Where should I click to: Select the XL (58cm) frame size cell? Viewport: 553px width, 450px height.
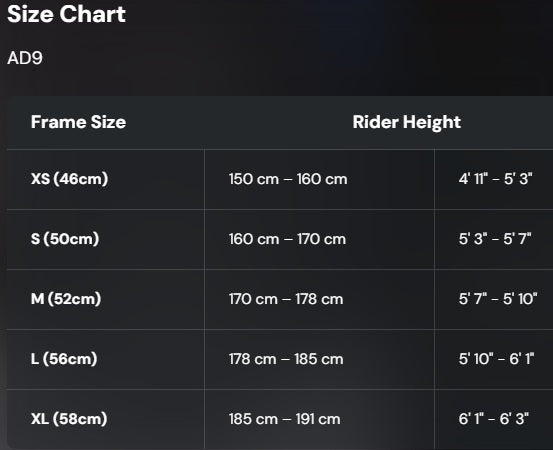point(105,419)
